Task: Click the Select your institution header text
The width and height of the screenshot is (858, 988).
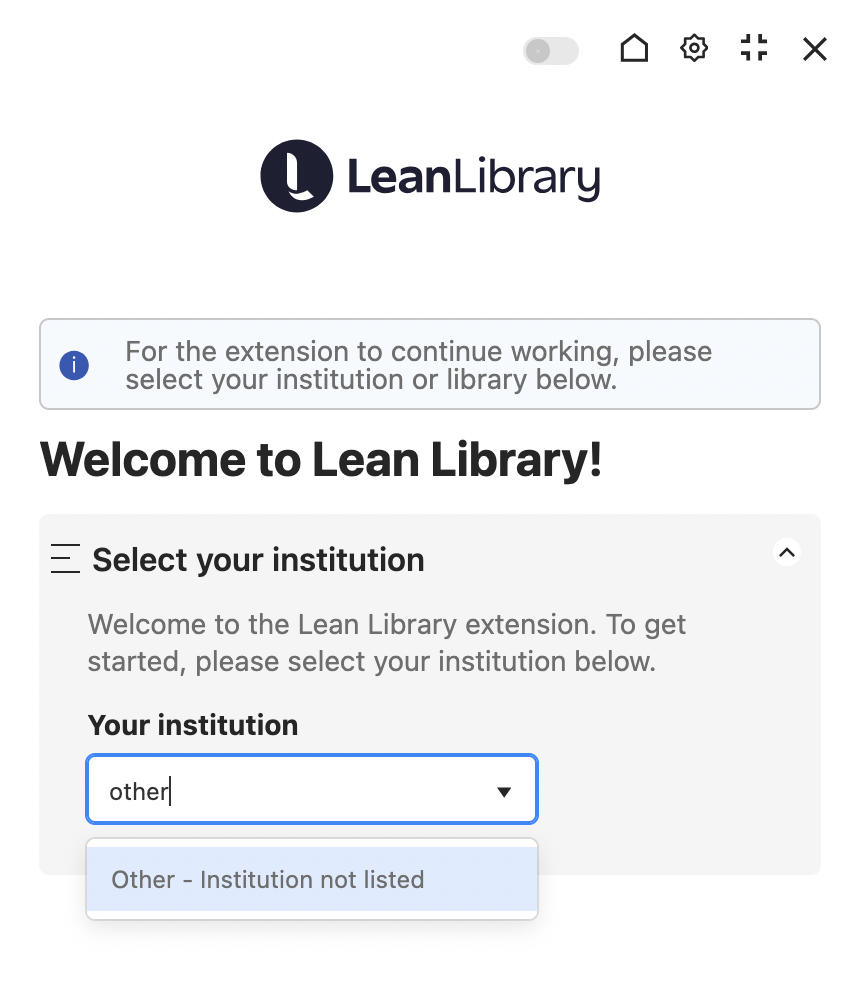Action: pos(257,559)
